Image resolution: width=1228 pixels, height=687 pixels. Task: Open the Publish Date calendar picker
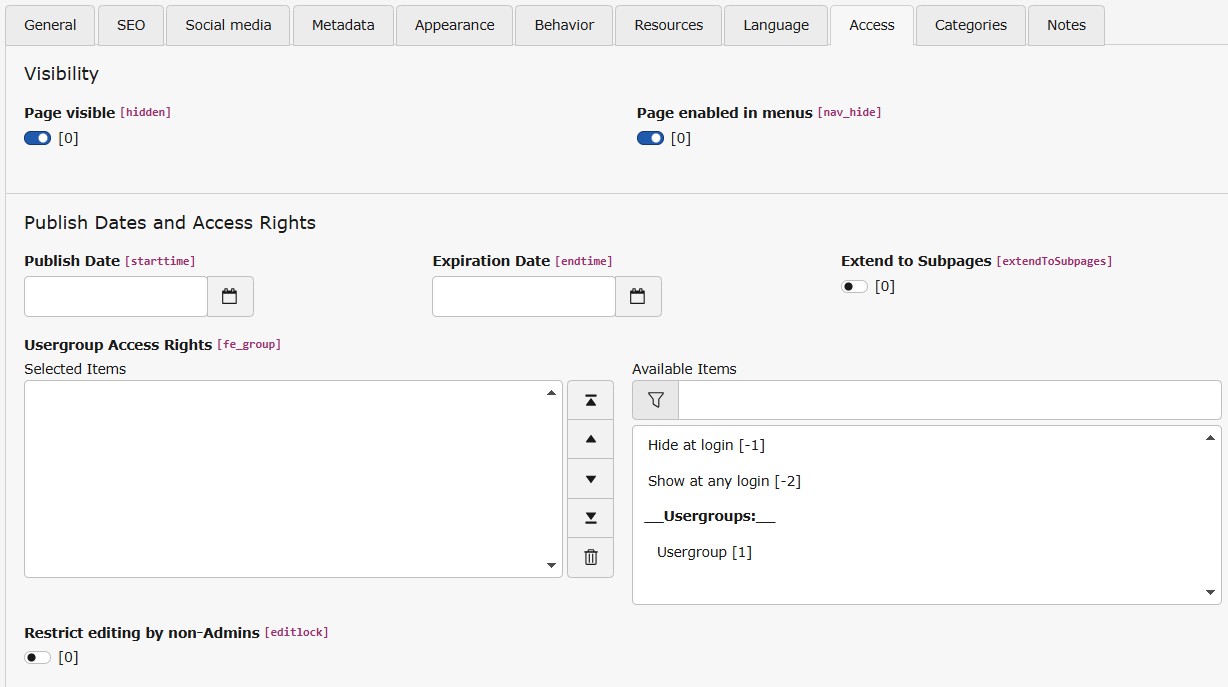pos(230,297)
